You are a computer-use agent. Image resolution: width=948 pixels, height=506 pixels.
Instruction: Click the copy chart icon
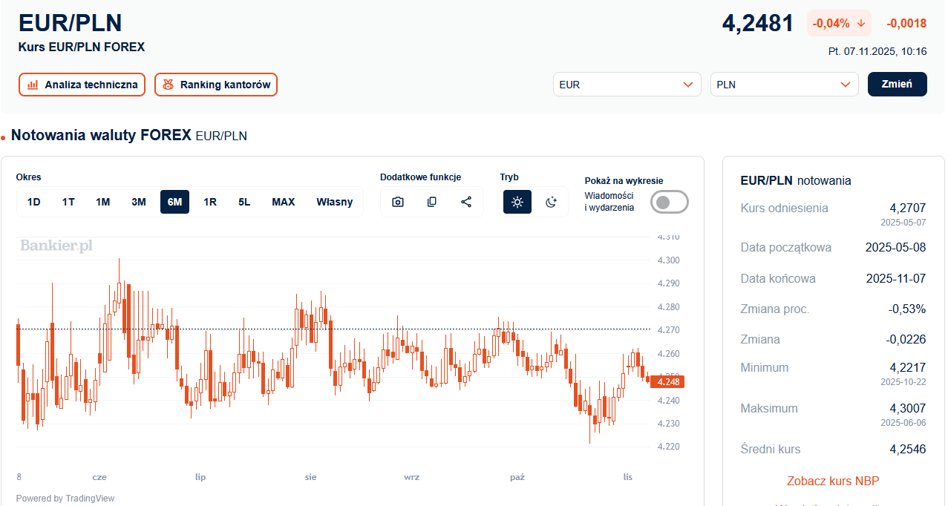click(x=432, y=202)
